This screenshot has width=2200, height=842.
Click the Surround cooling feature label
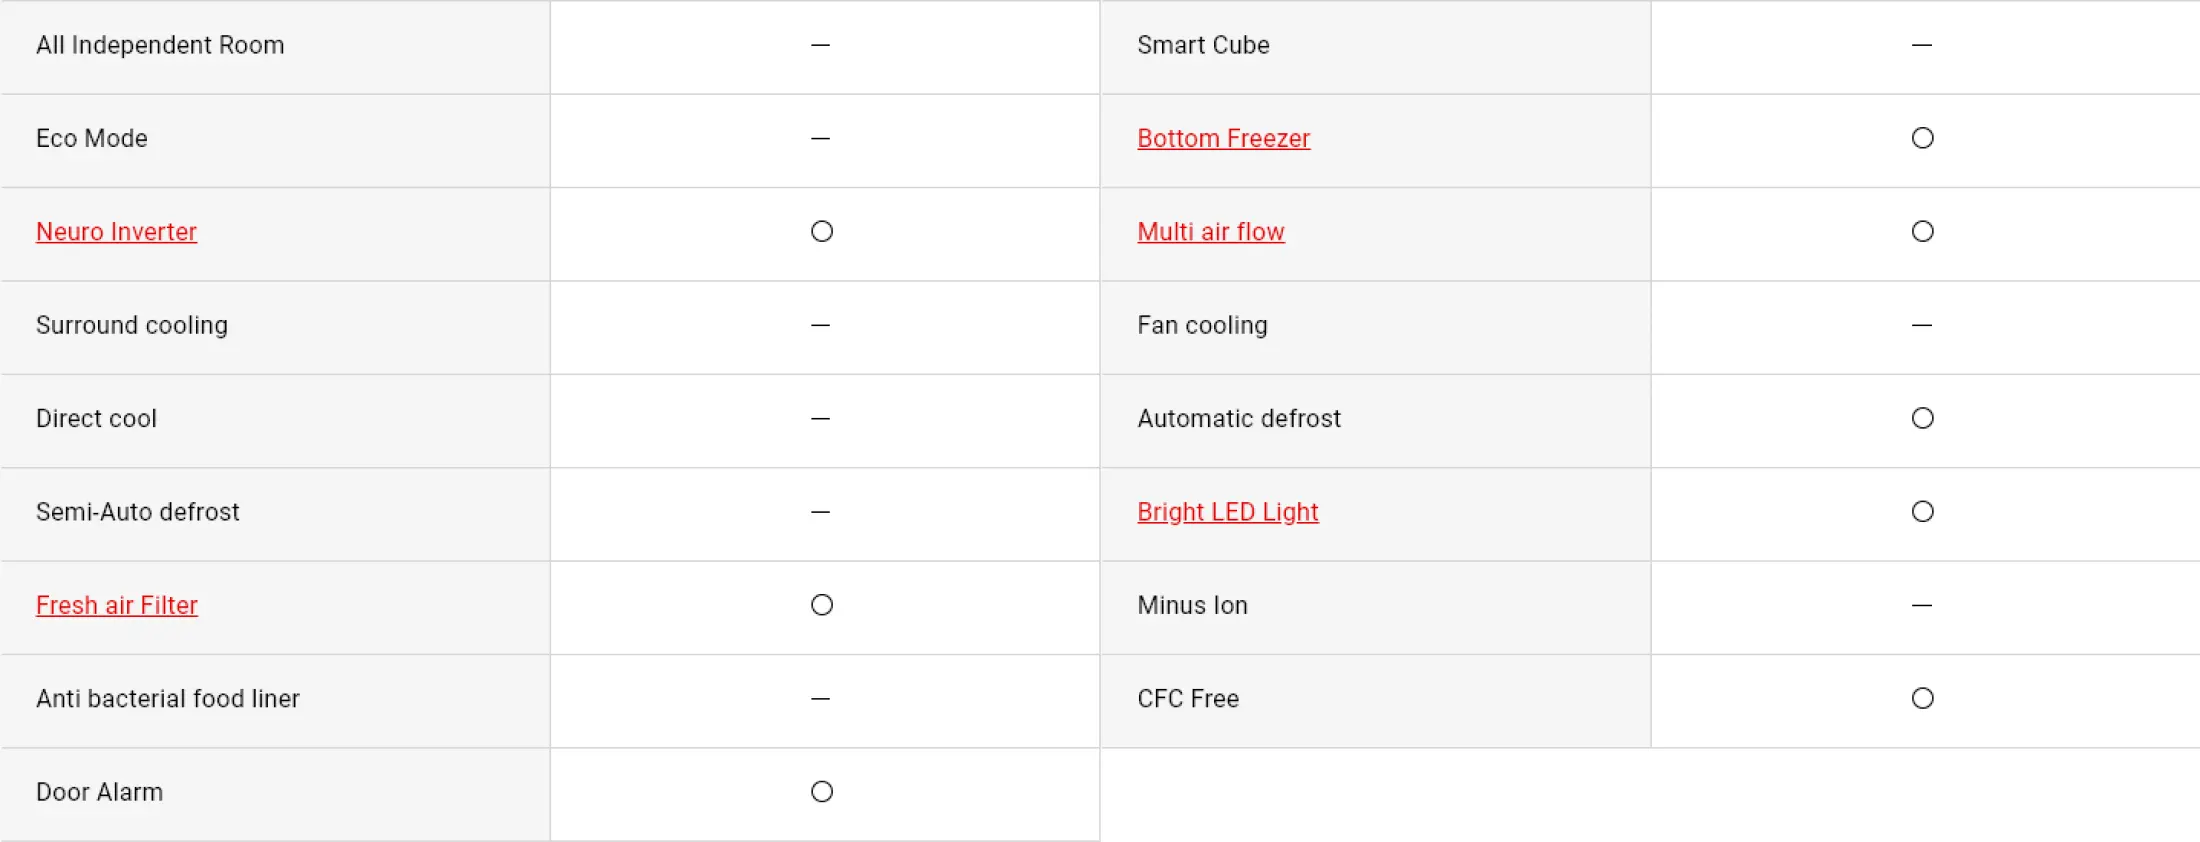coord(132,325)
